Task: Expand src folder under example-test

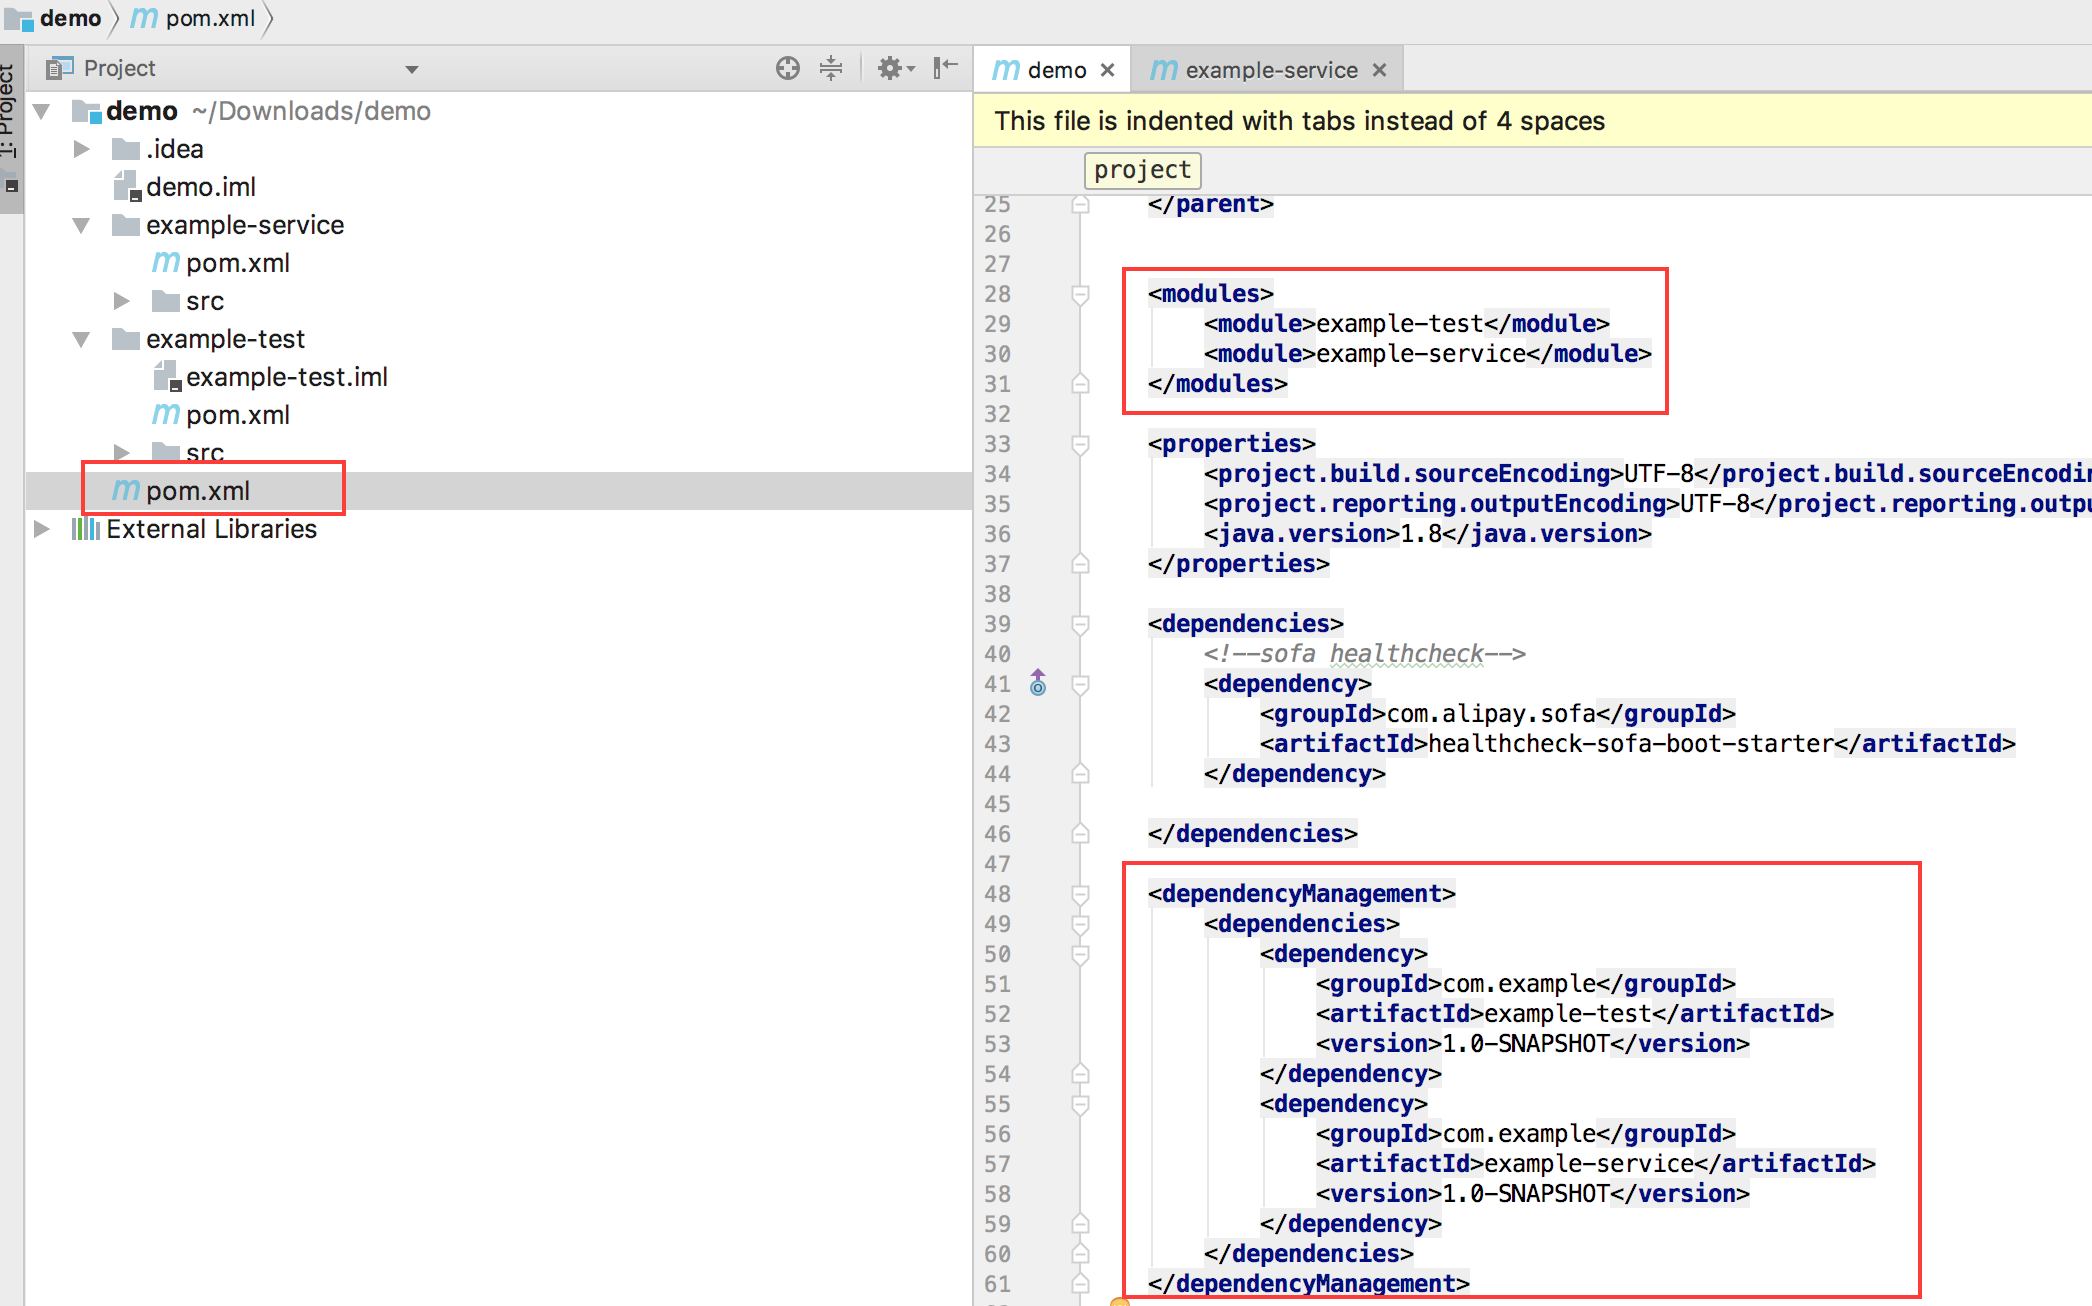Action: [122, 452]
